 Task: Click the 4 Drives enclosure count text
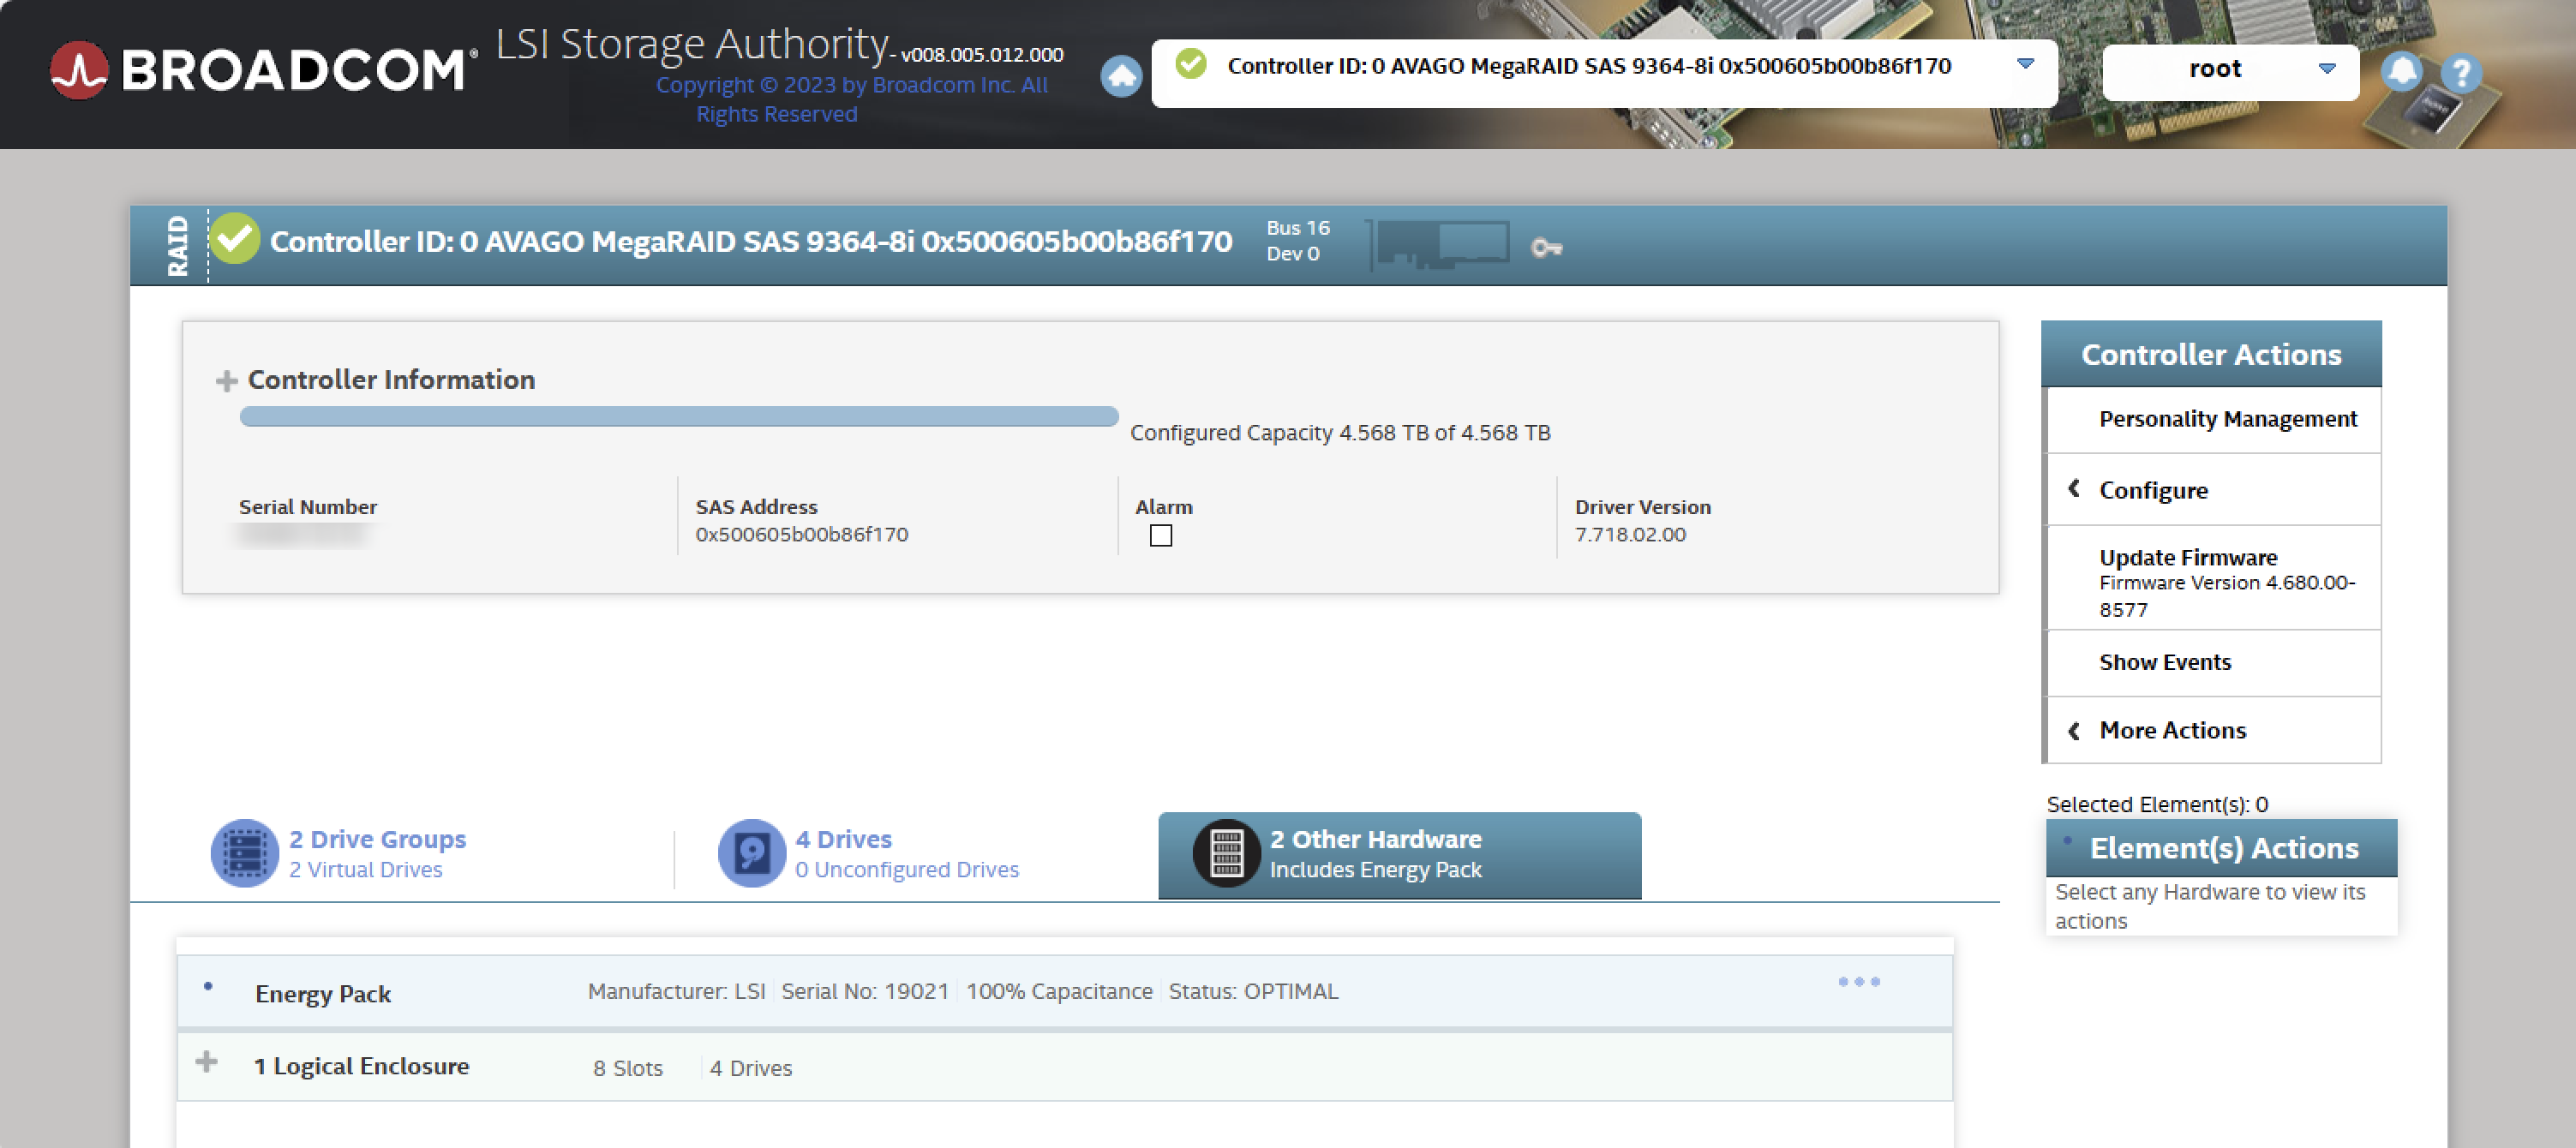coord(750,1068)
